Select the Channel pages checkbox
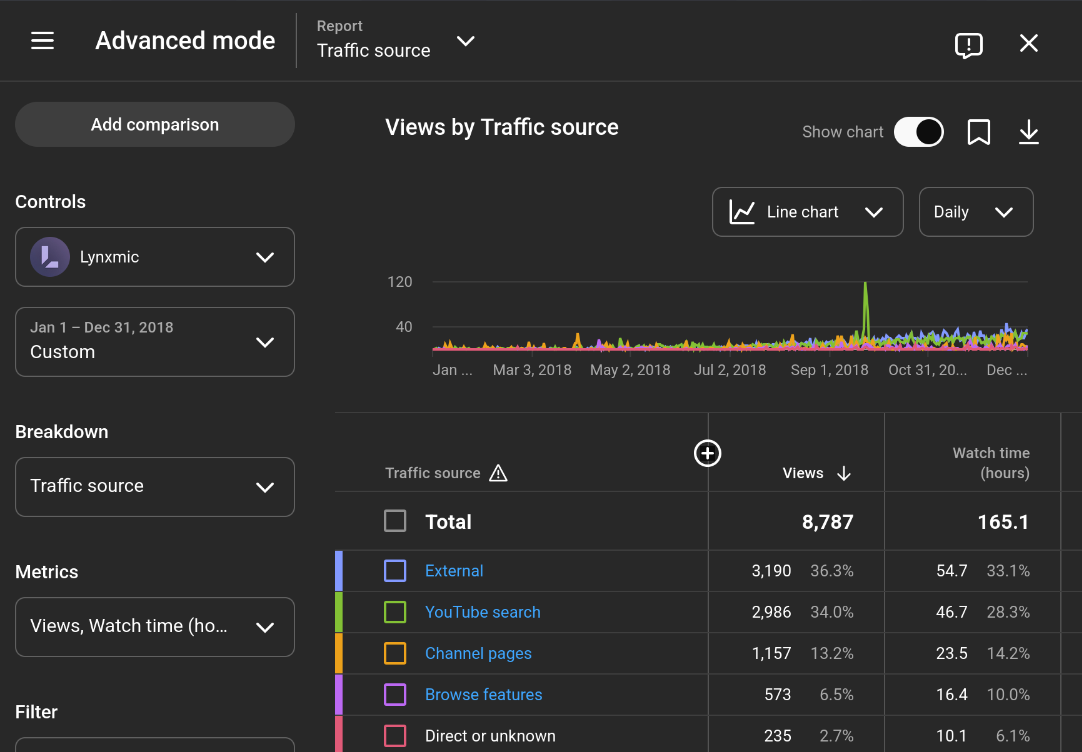The width and height of the screenshot is (1082, 752). 395,653
